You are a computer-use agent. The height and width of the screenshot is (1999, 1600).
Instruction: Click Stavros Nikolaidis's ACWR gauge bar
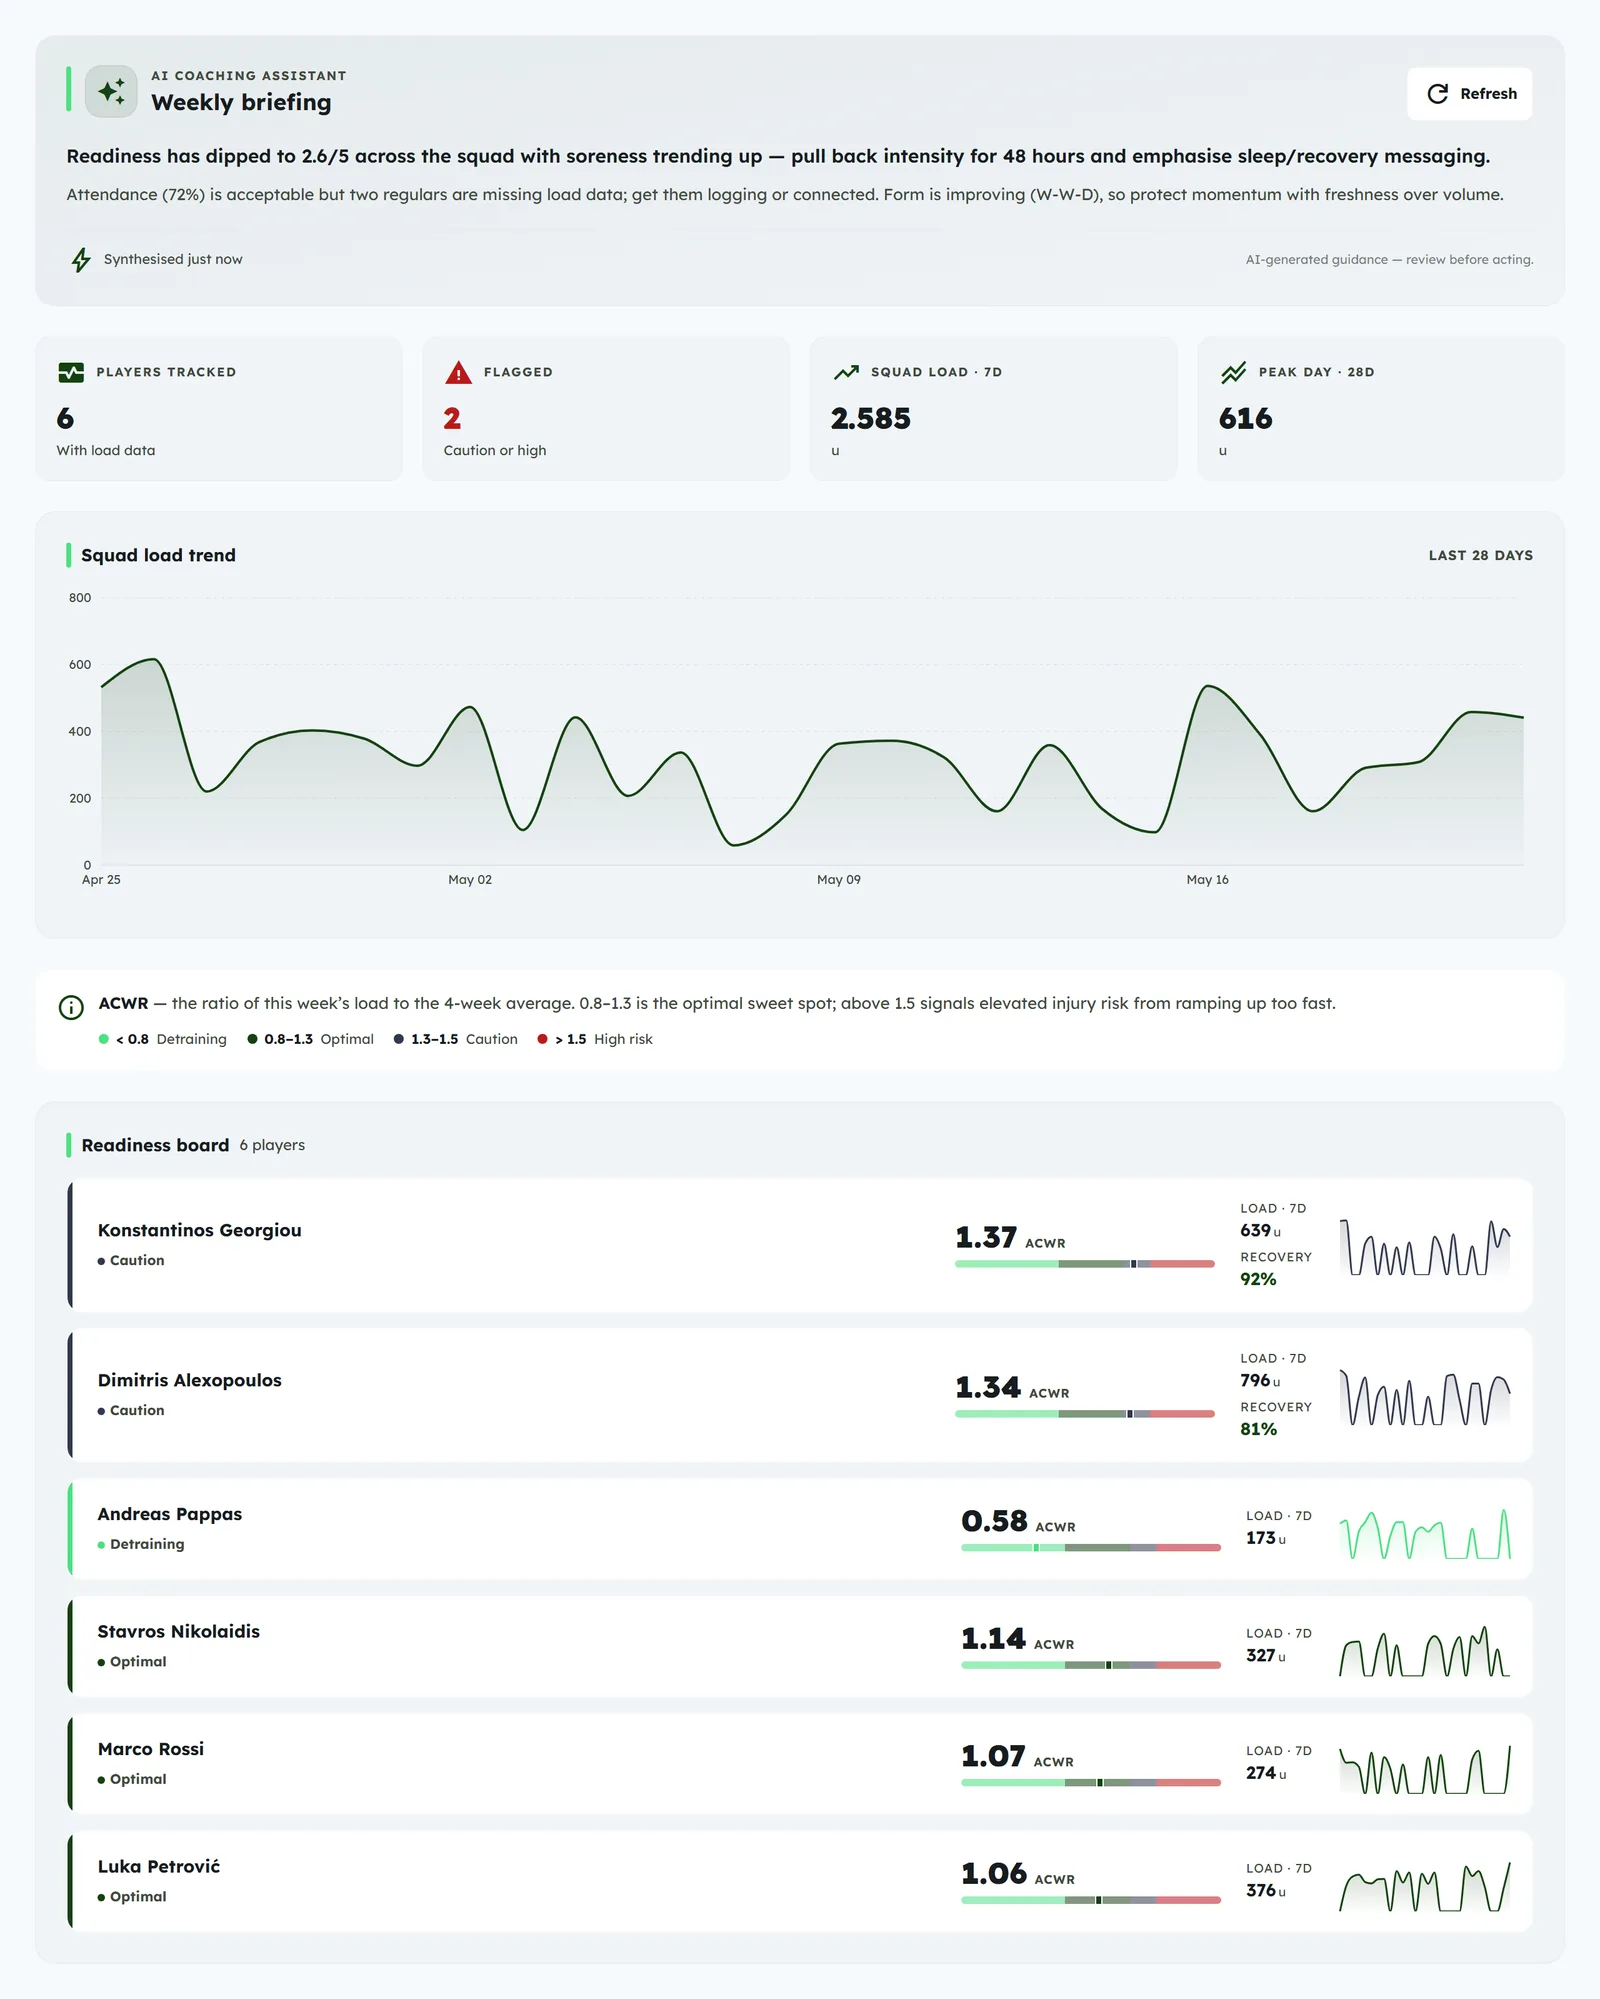1091,1665
